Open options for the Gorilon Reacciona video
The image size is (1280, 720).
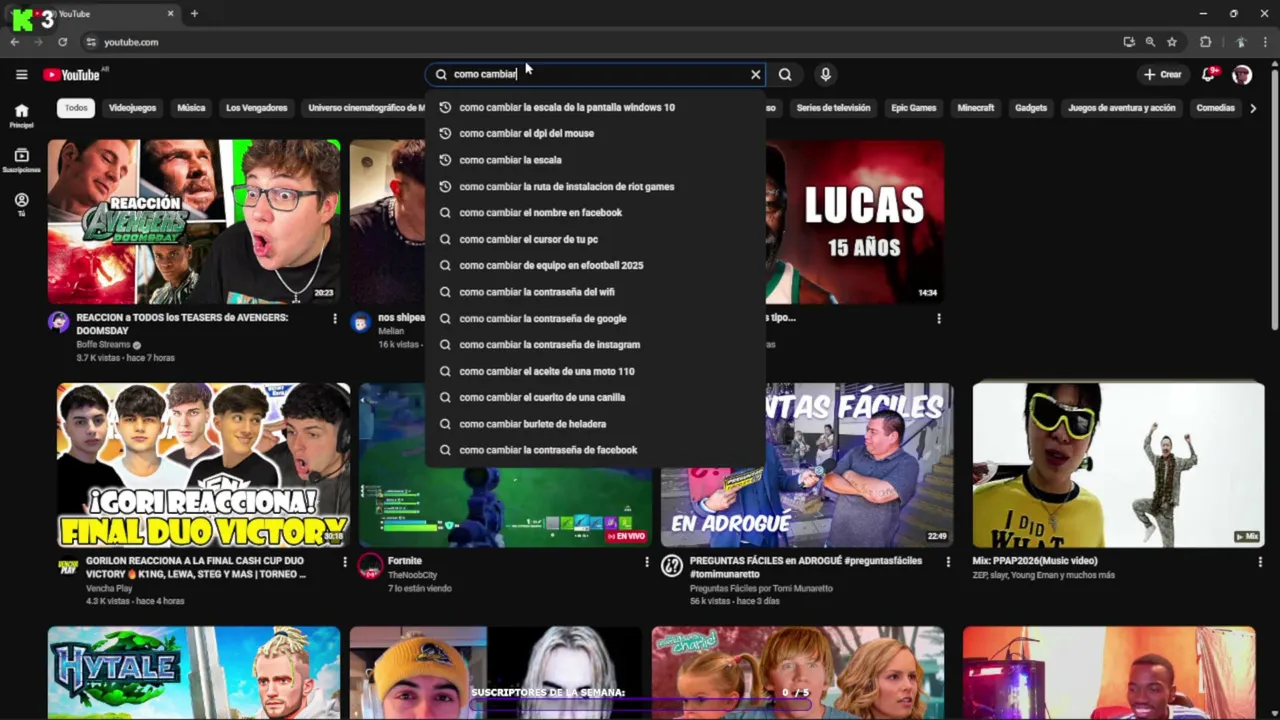click(345, 562)
